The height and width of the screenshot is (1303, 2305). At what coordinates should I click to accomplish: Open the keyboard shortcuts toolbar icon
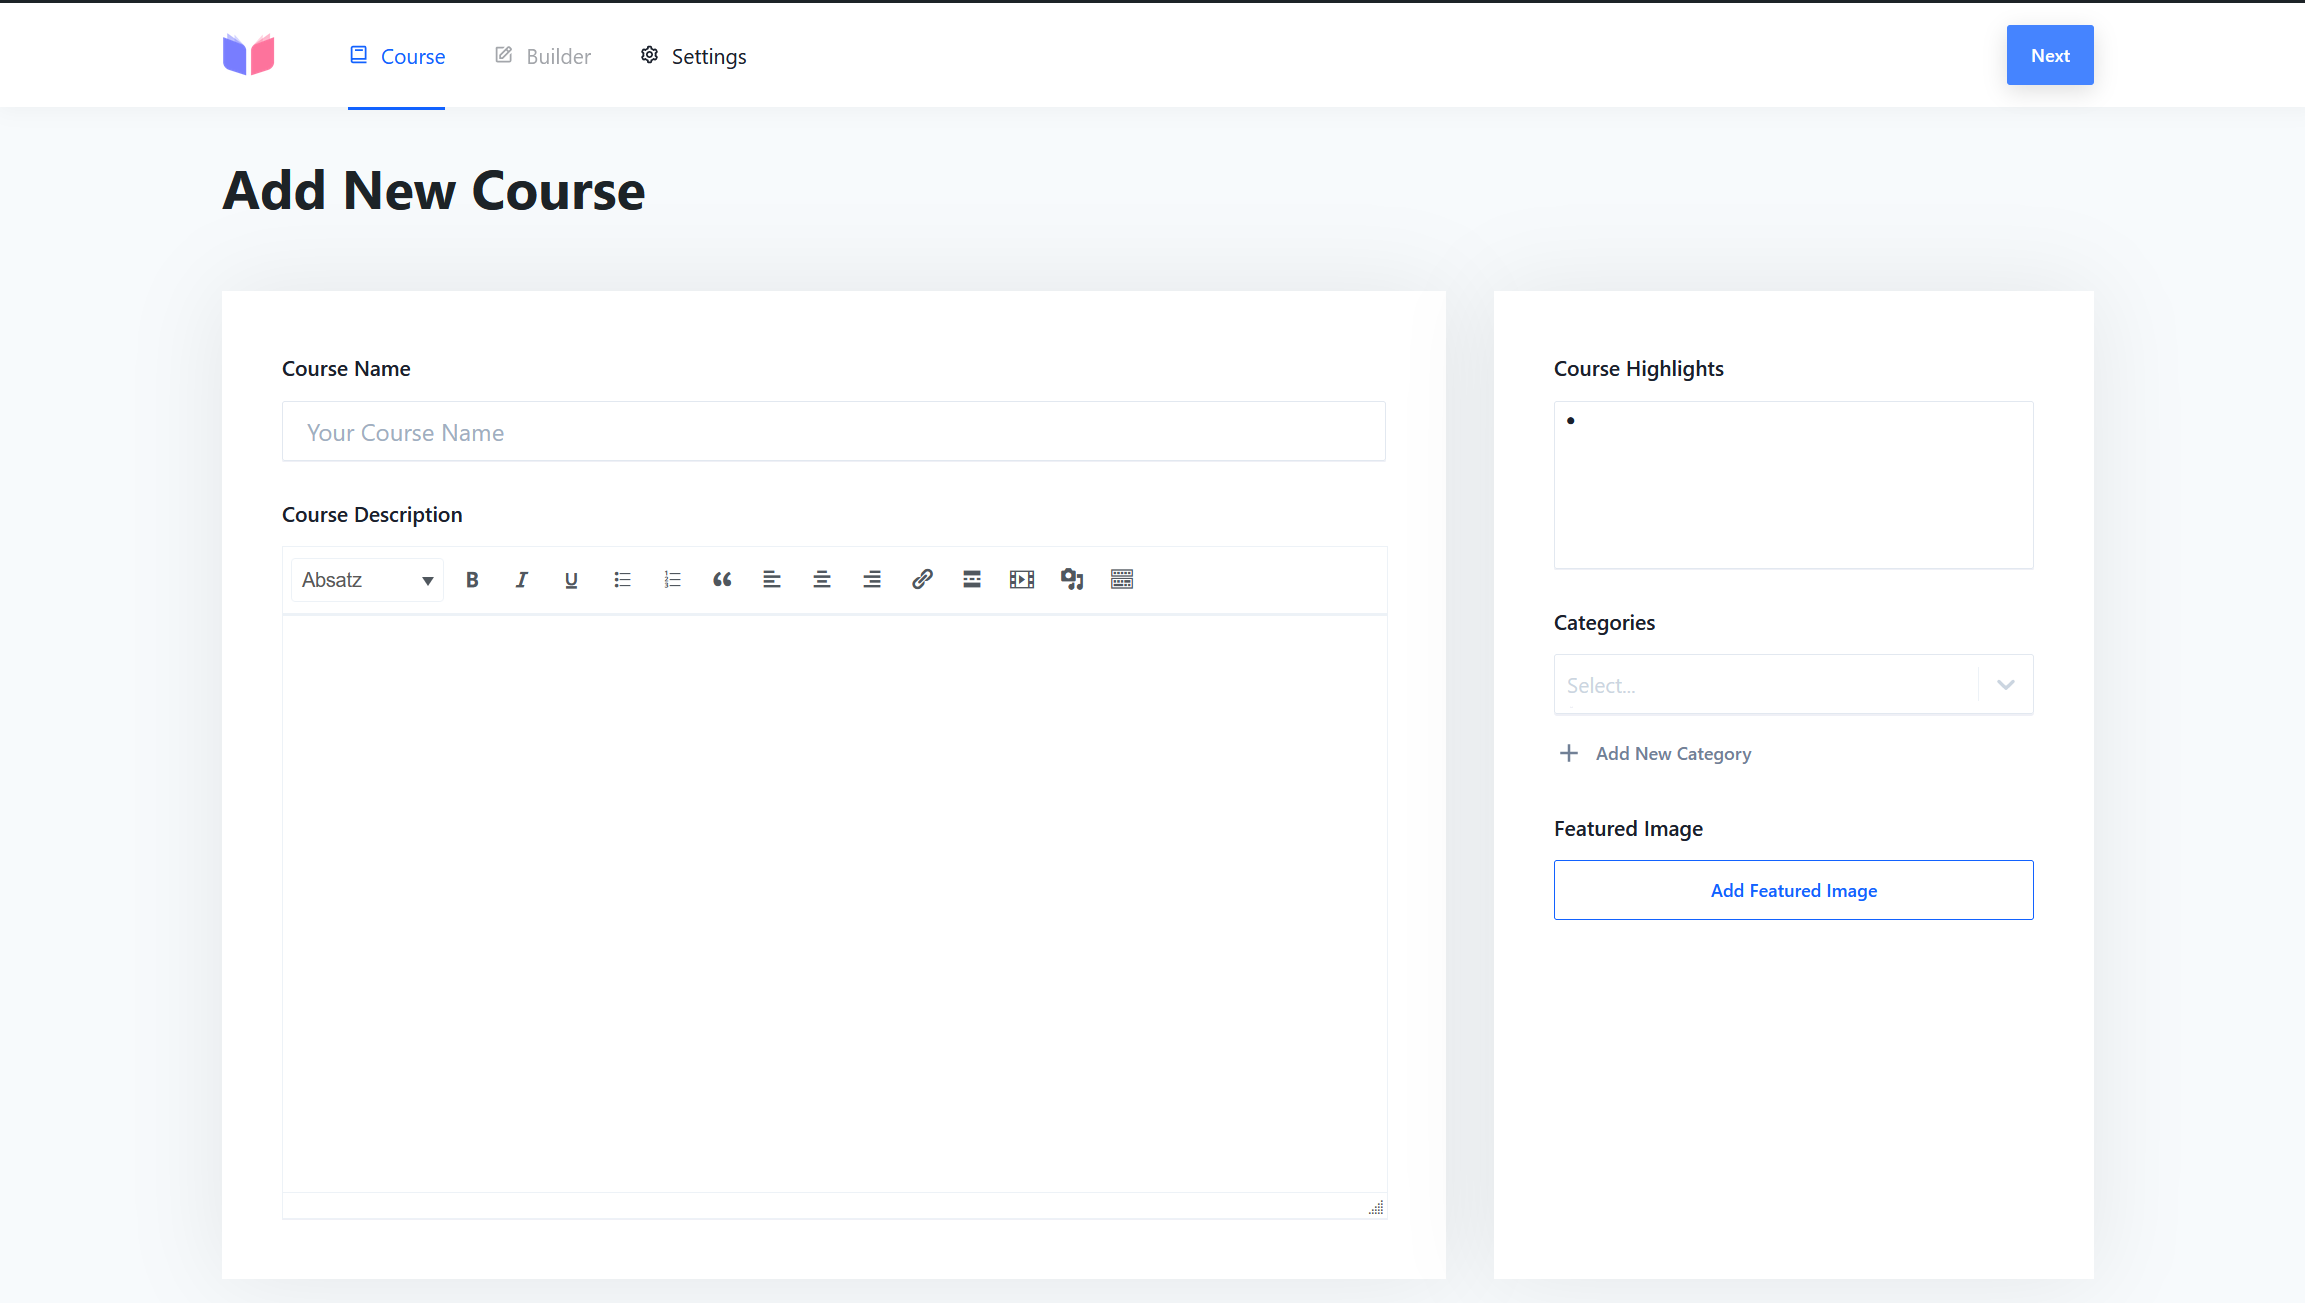(x=1121, y=579)
